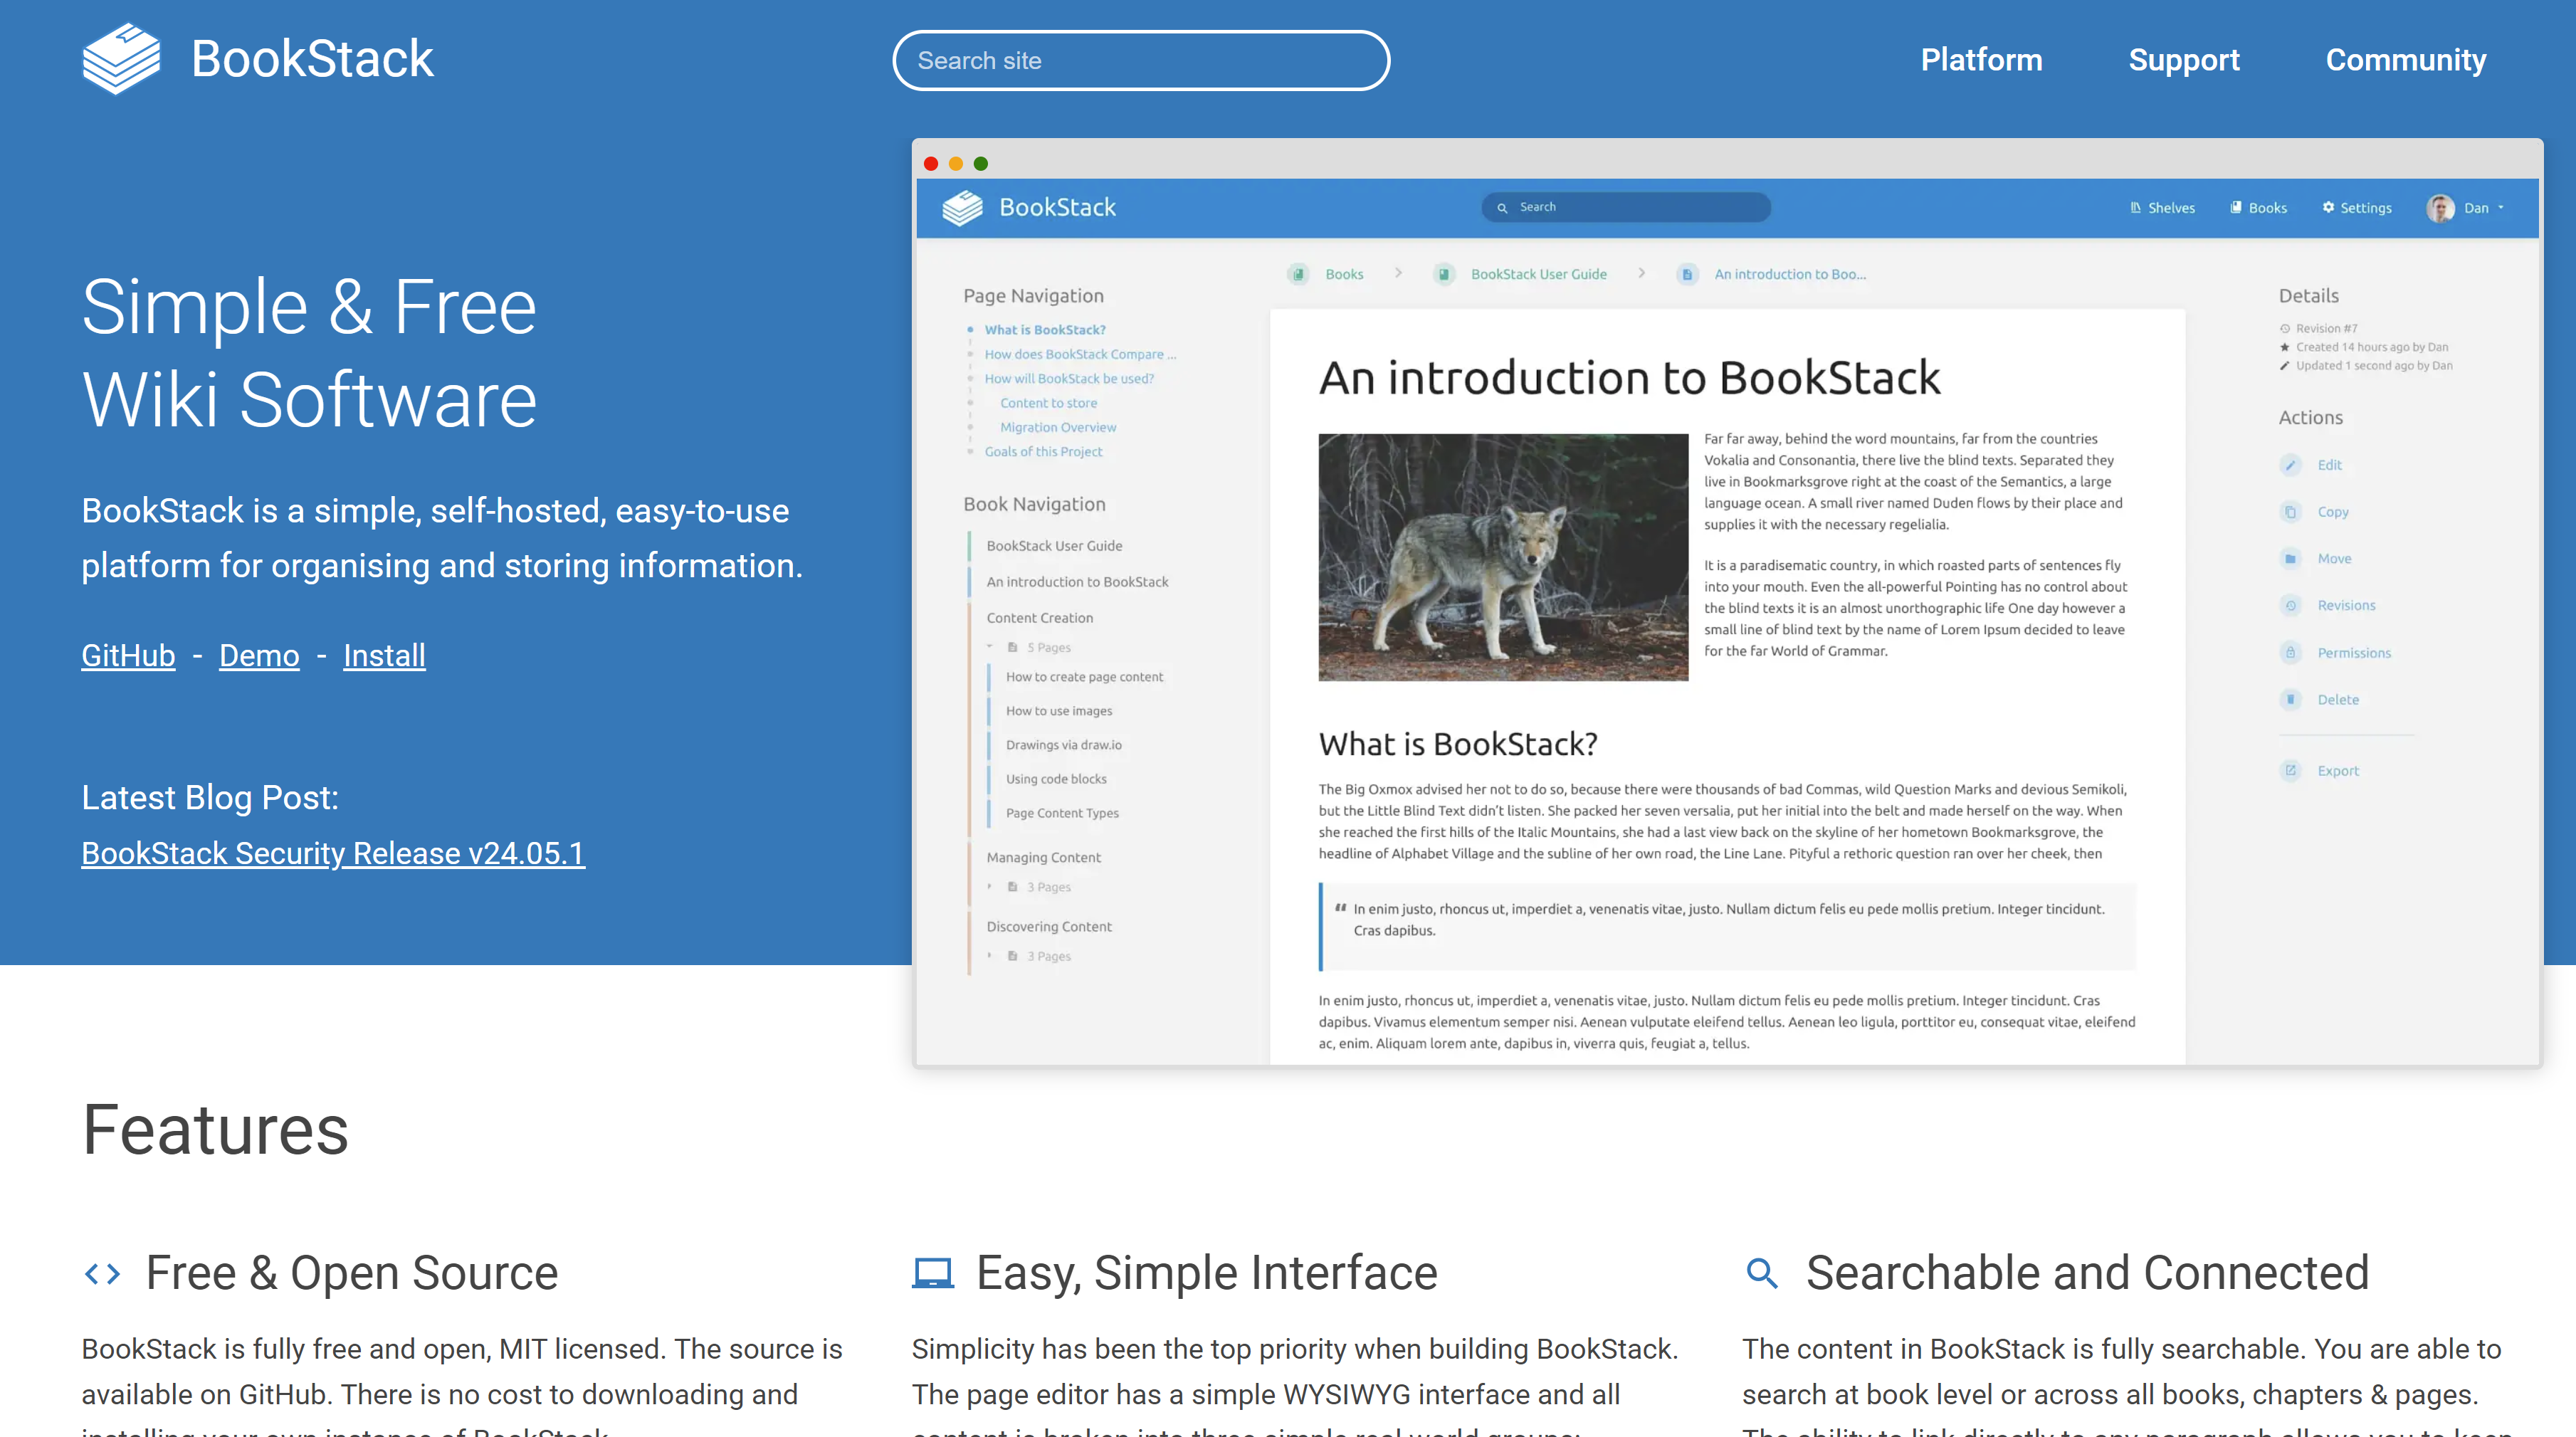Select 'How to use images' page
2576x1437 pixels.
point(1058,711)
